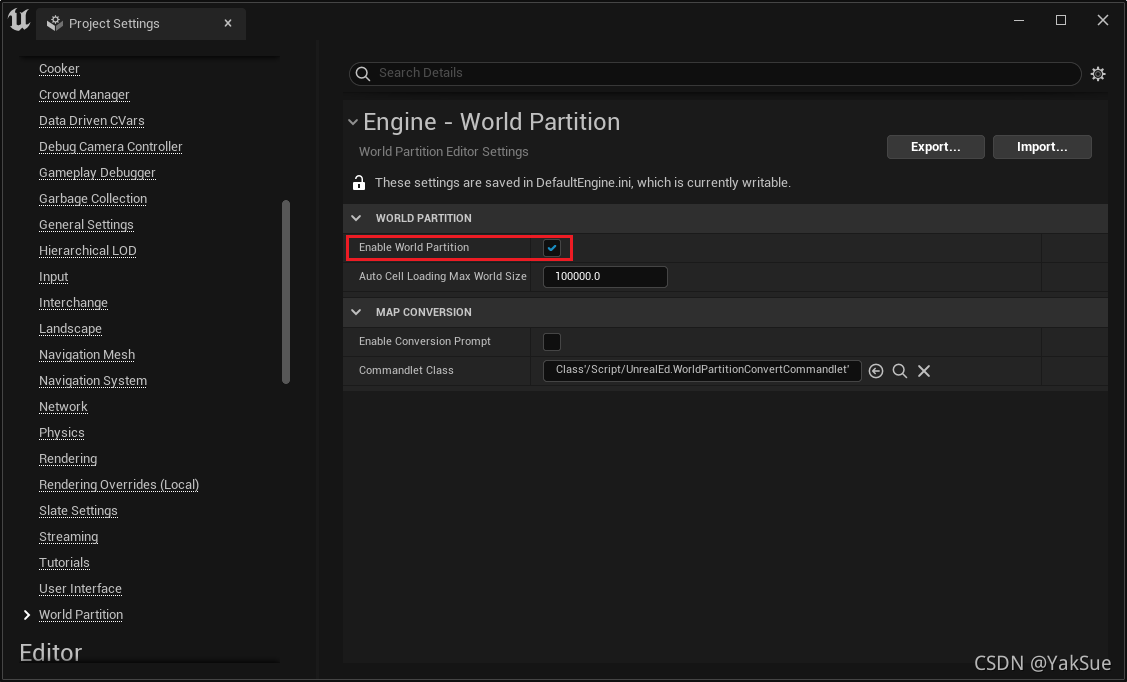The height and width of the screenshot is (682, 1127).
Task: Click the sidebar vertical scrollbar
Action: [x=286, y=292]
